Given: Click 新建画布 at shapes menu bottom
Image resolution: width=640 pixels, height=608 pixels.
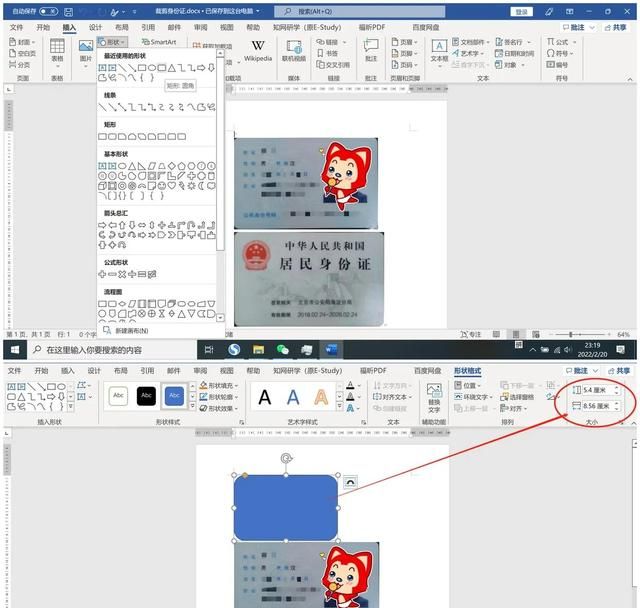Looking at the screenshot, I should pyautogui.click(x=130, y=330).
